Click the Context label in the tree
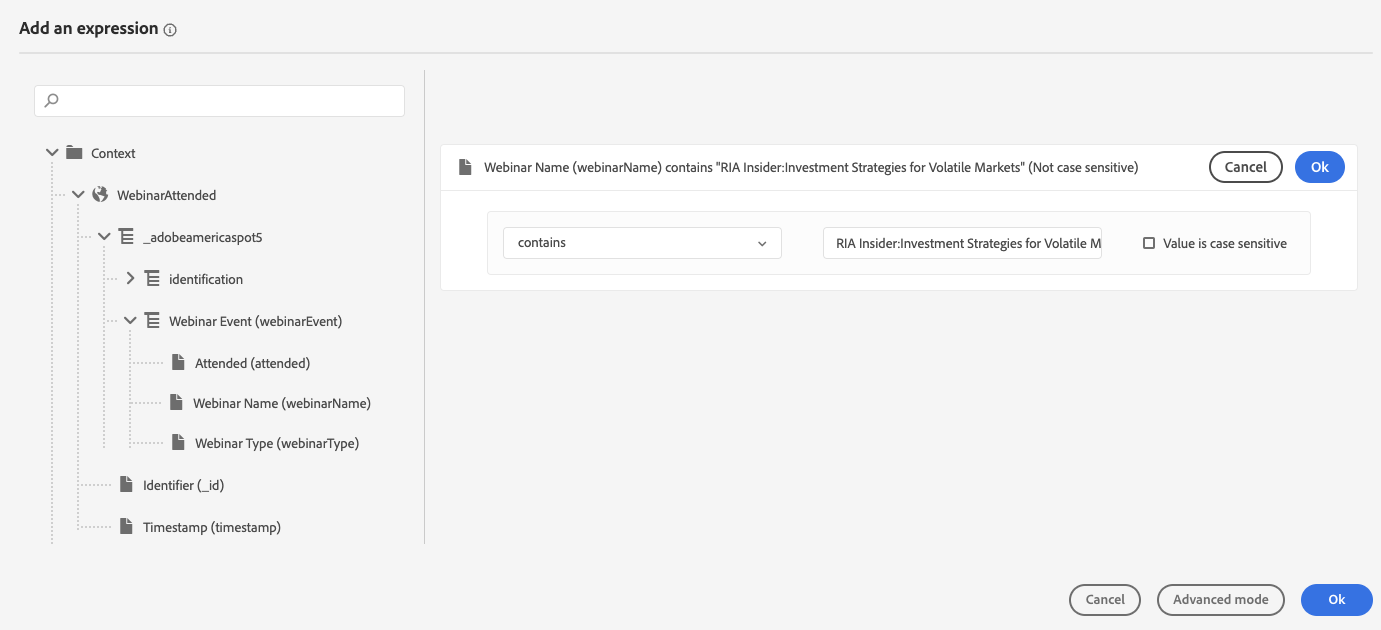Viewport: 1381px width, 630px height. (x=113, y=153)
